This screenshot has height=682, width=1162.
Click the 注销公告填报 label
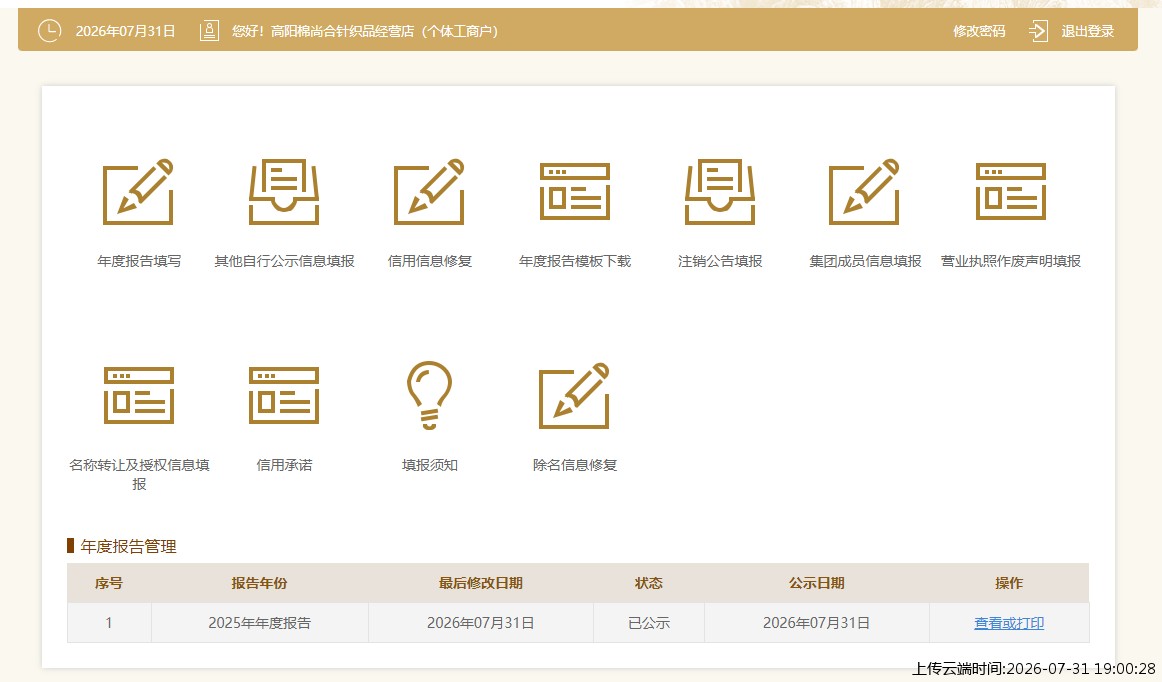tap(720, 261)
